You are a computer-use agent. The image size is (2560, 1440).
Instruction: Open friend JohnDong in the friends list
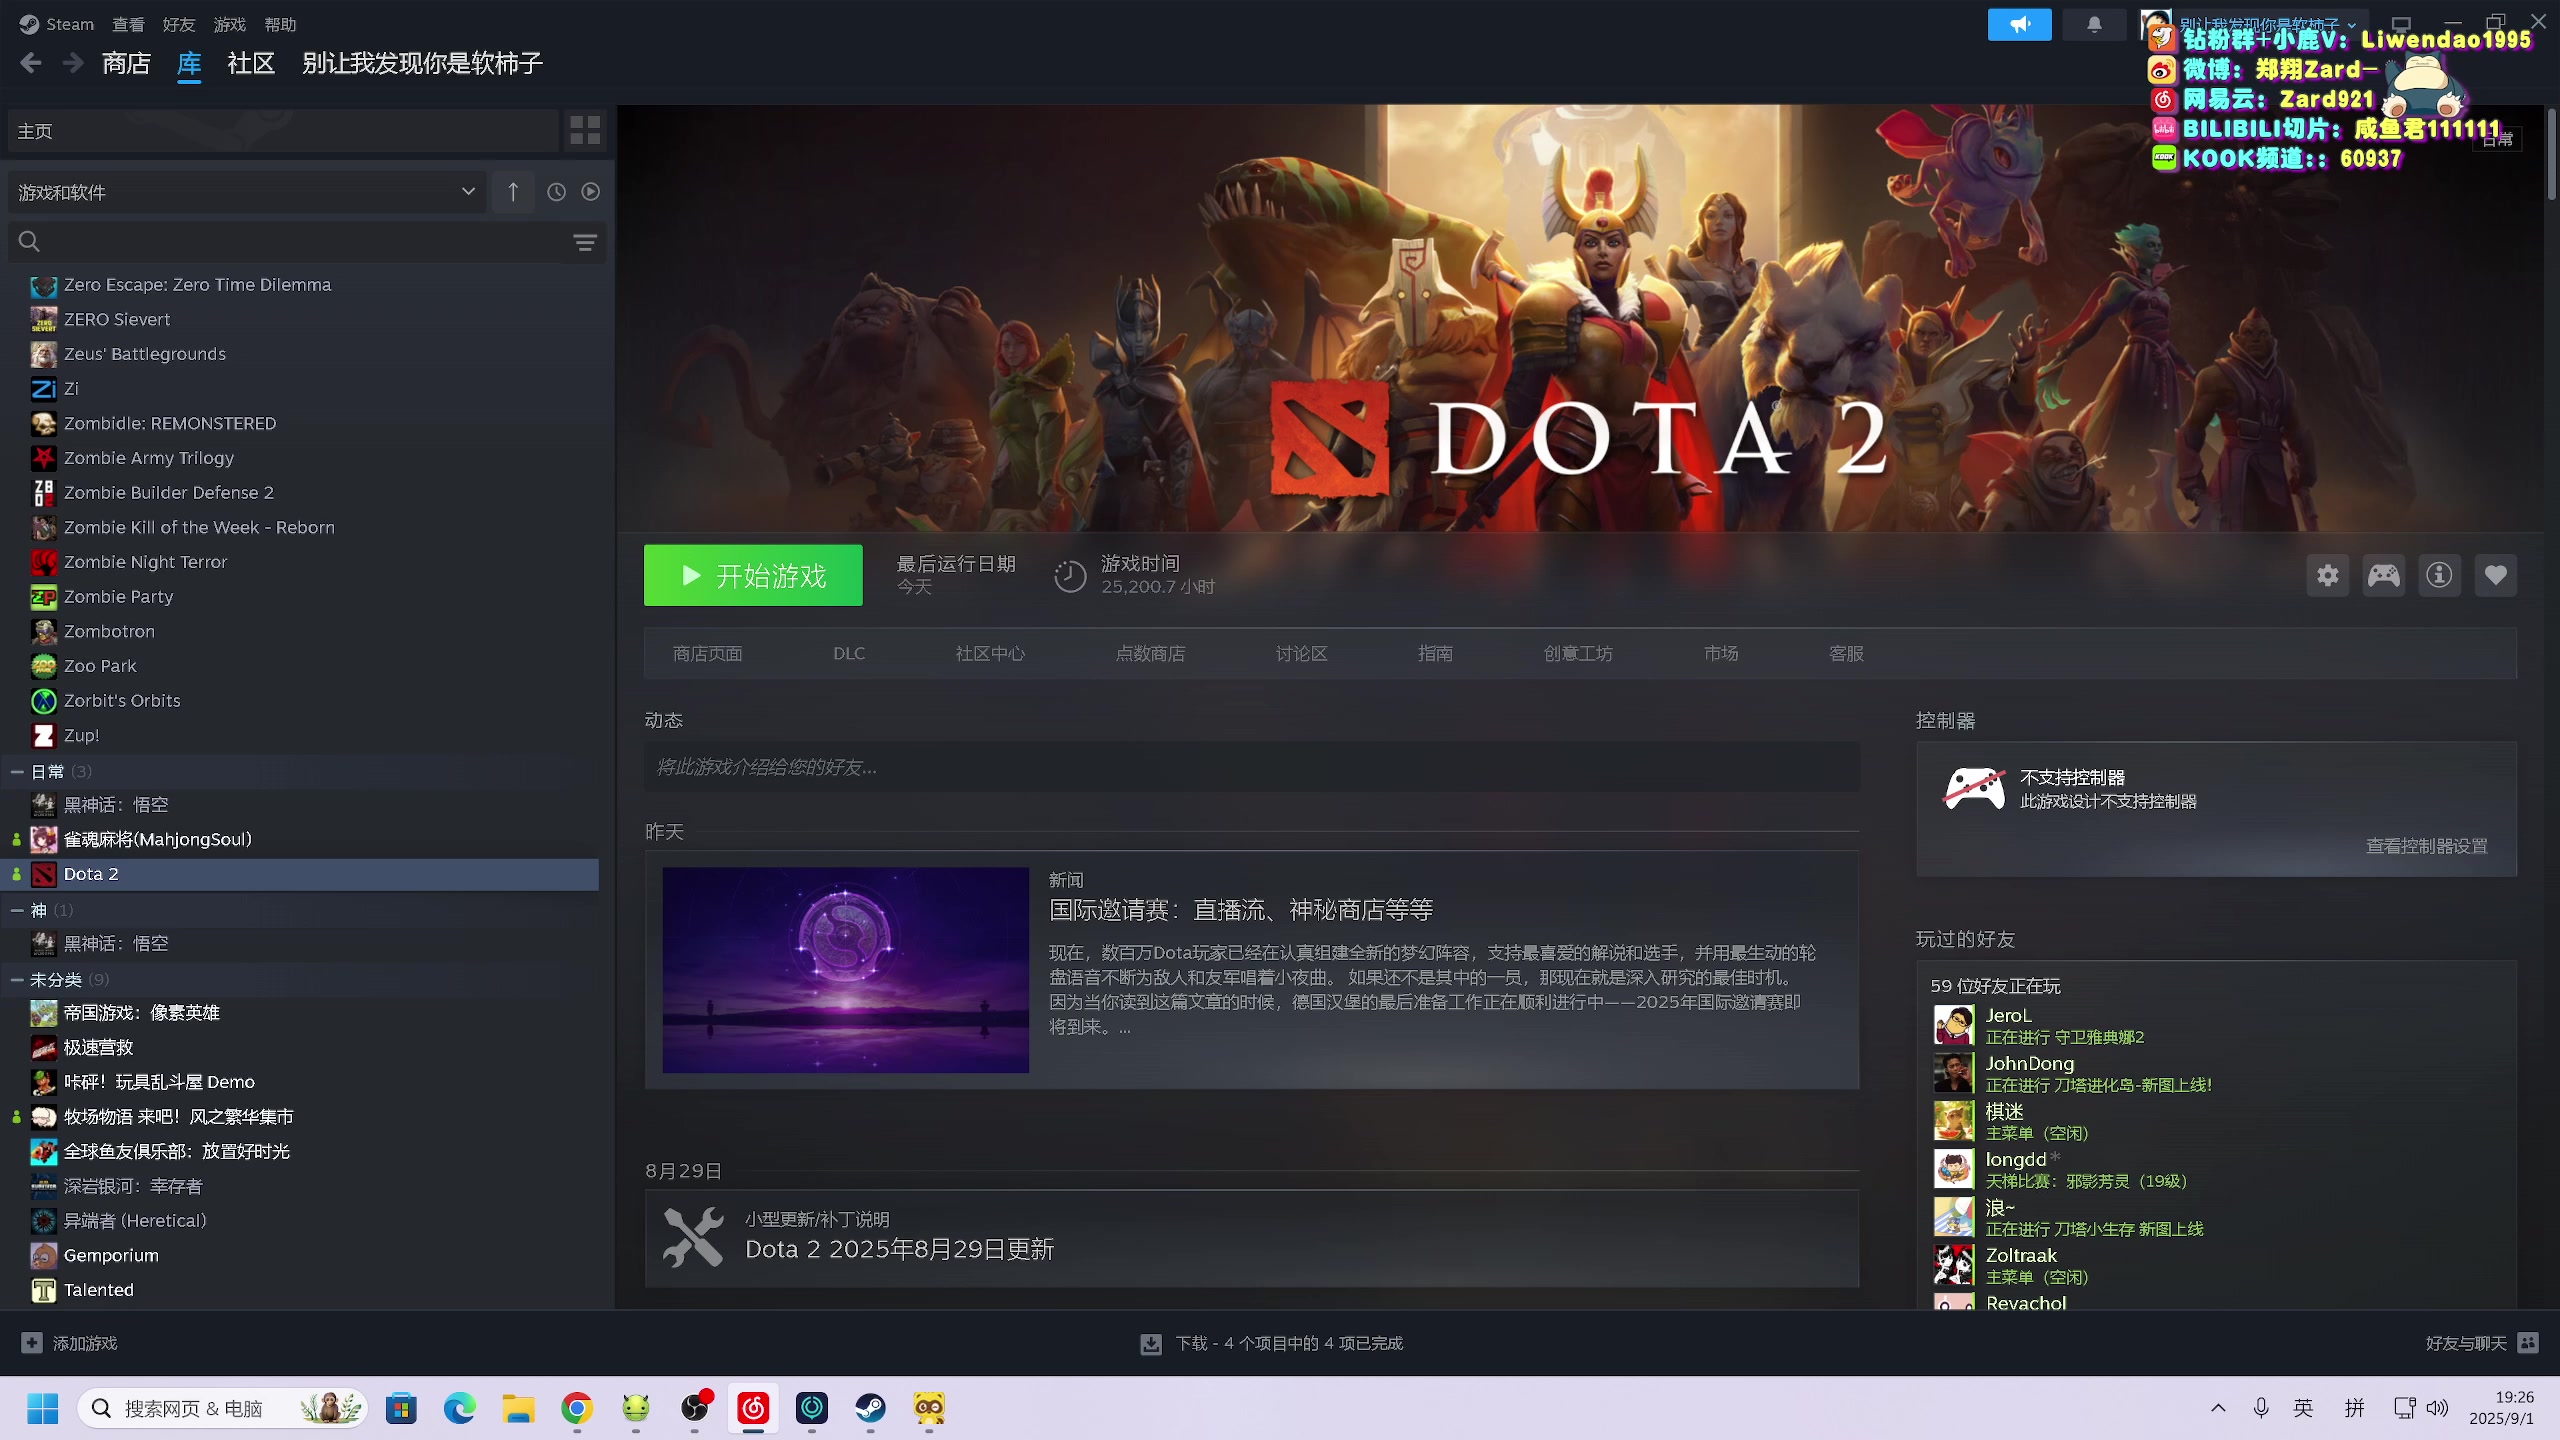coord(2030,1063)
